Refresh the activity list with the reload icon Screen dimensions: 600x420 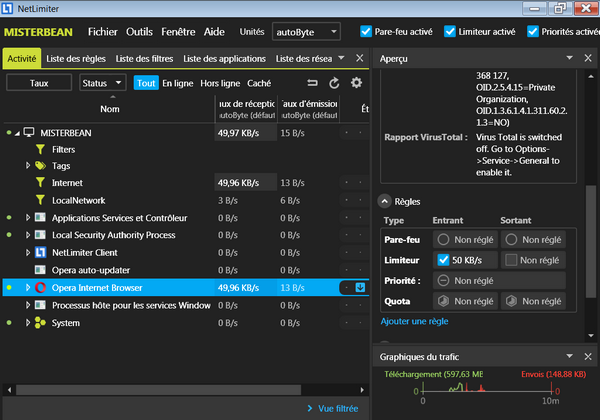(x=334, y=83)
